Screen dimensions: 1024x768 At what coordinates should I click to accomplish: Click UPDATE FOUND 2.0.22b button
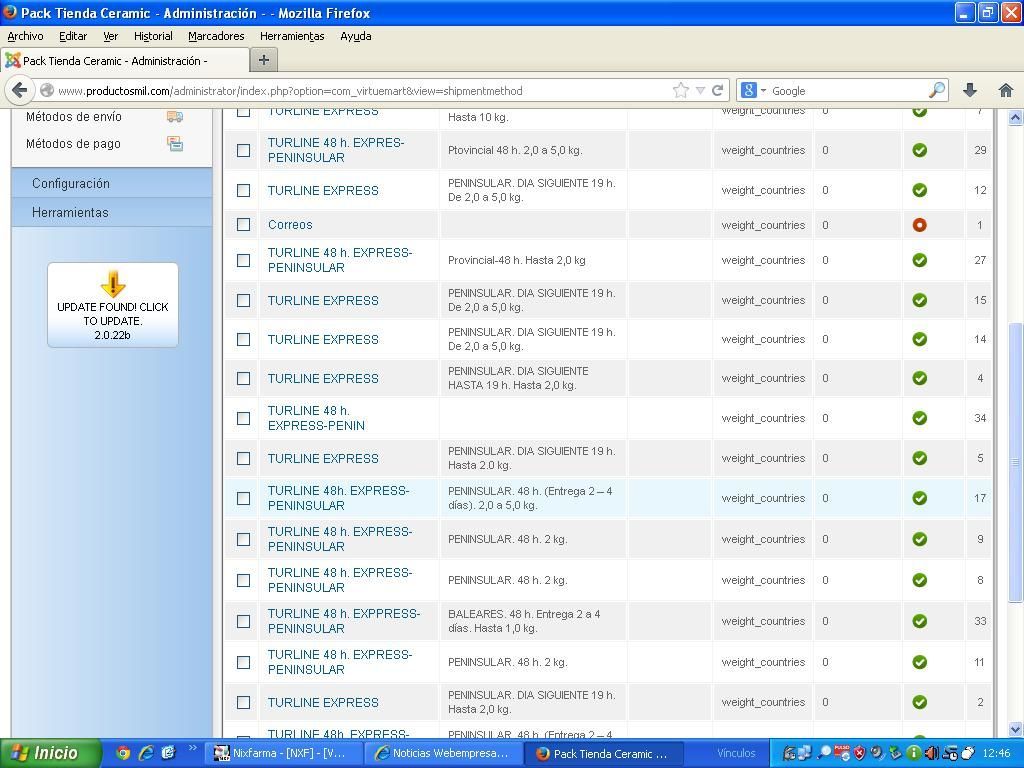(x=113, y=305)
